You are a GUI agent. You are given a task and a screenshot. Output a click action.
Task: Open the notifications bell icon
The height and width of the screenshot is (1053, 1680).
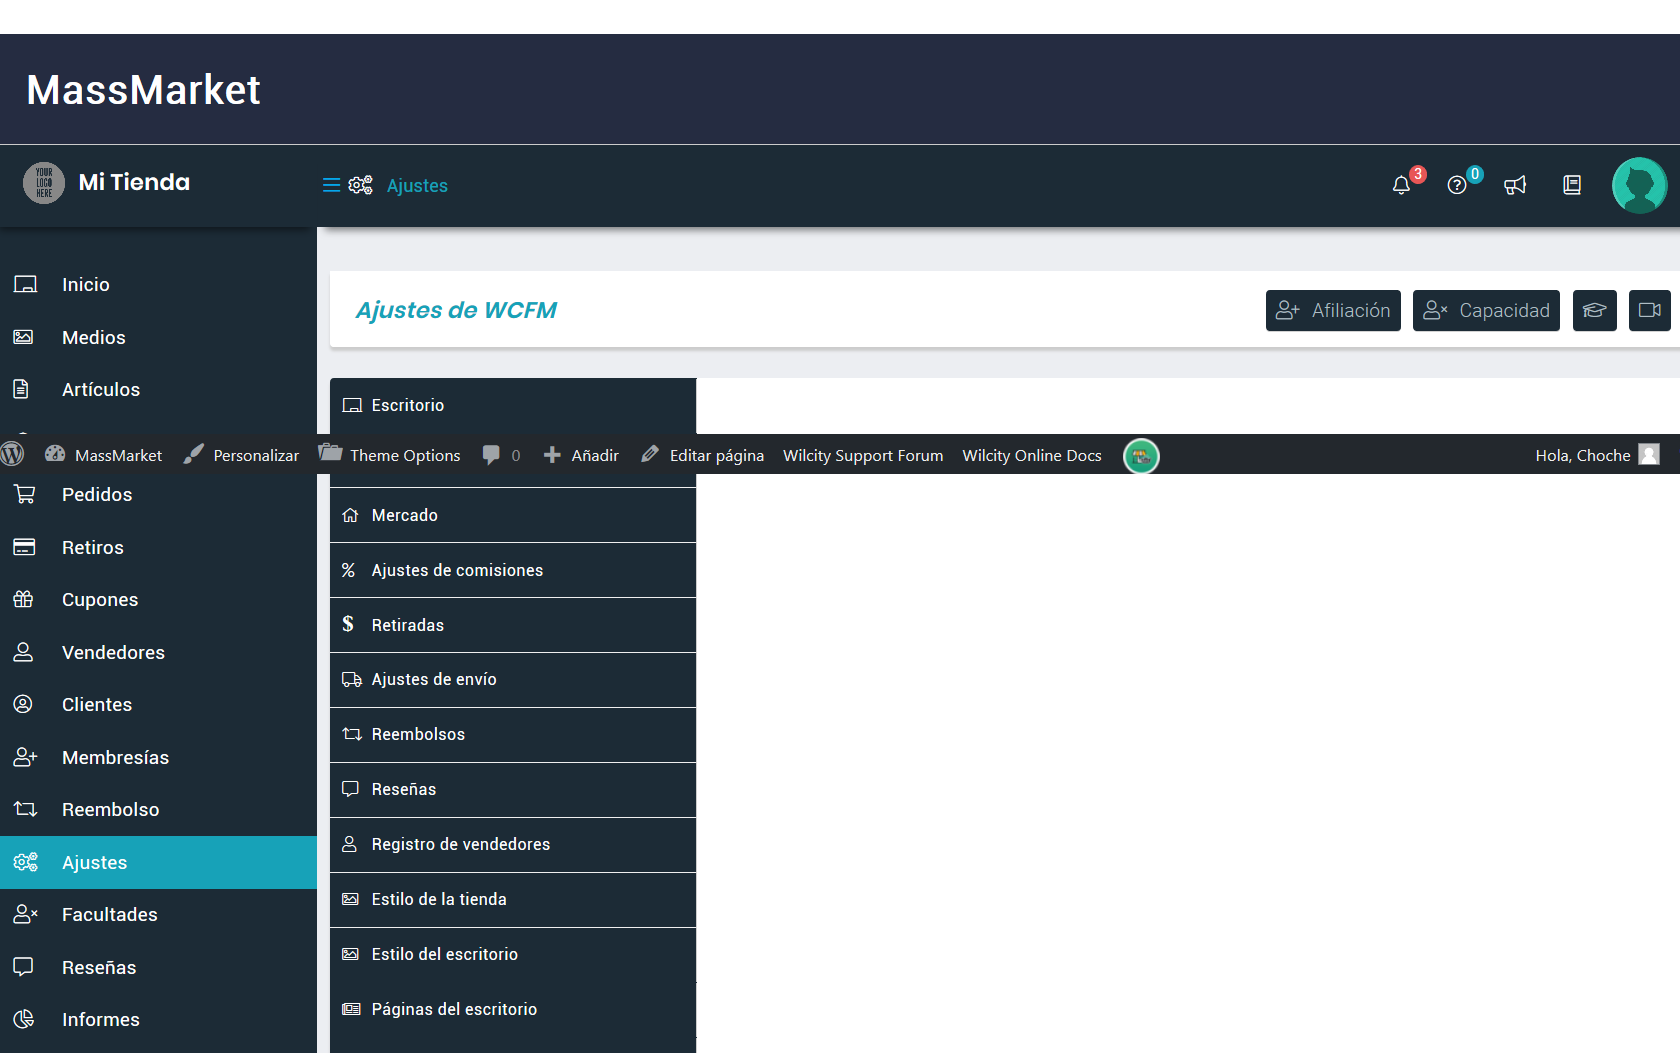click(1401, 185)
